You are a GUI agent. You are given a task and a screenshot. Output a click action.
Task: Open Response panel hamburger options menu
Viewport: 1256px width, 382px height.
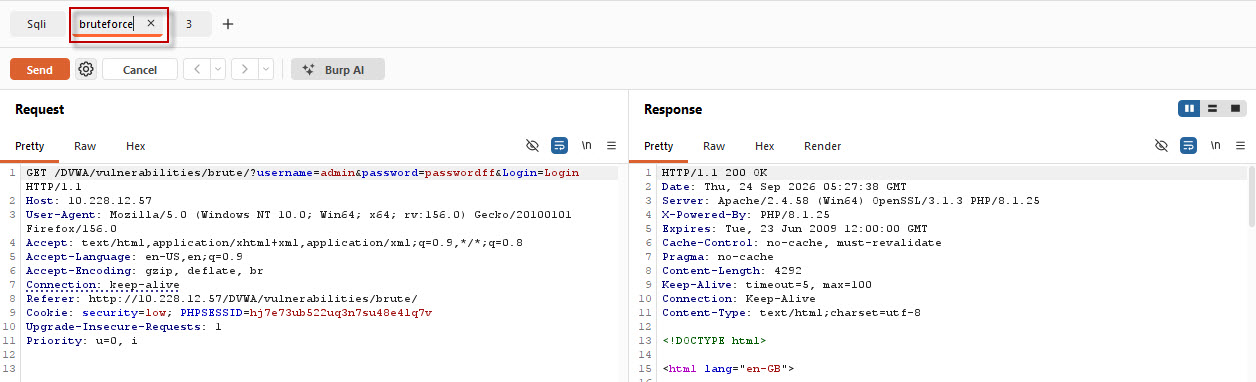[x=1240, y=145]
